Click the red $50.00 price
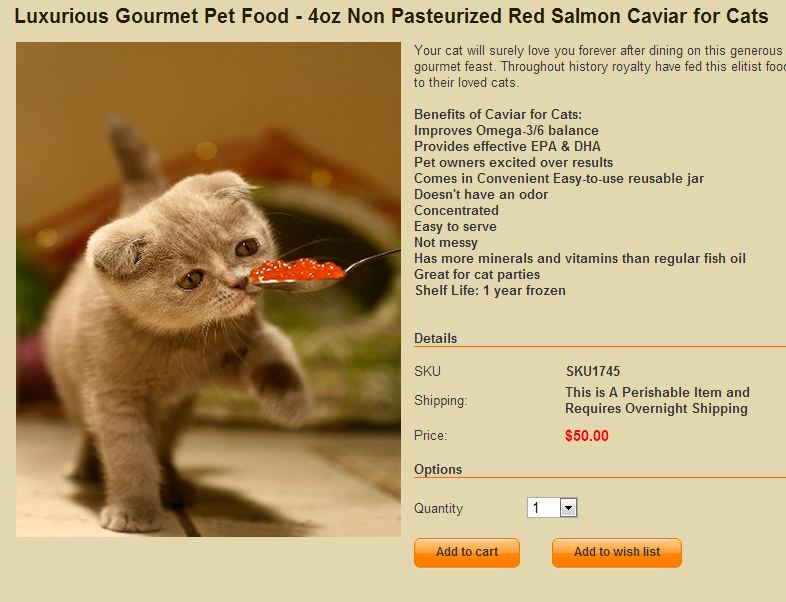The image size is (786, 602). tap(587, 436)
